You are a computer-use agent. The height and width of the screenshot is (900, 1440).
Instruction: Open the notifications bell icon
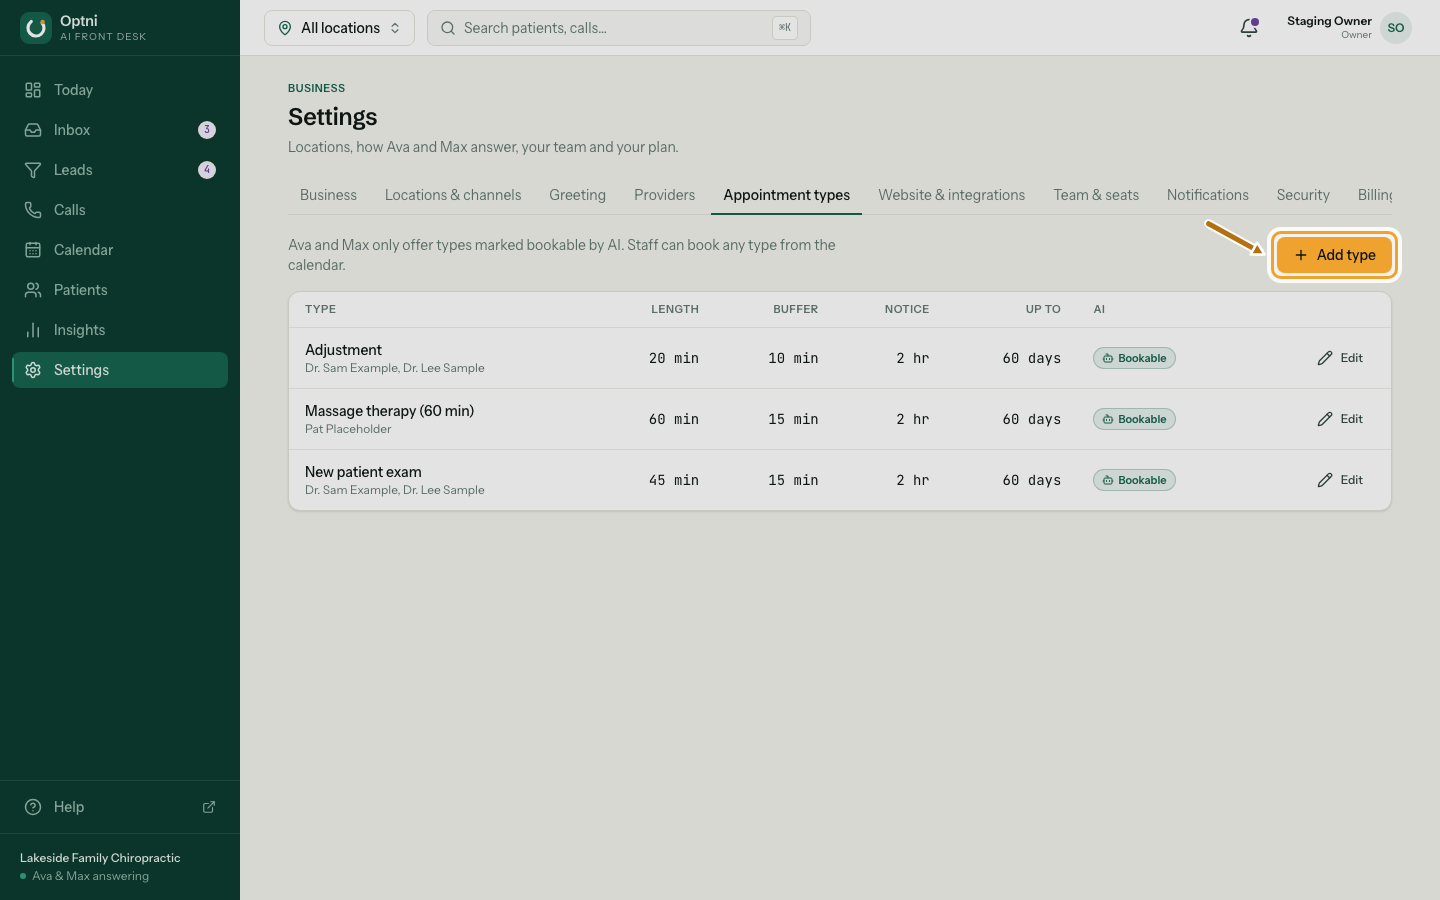pyautogui.click(x=1249, y=28)
